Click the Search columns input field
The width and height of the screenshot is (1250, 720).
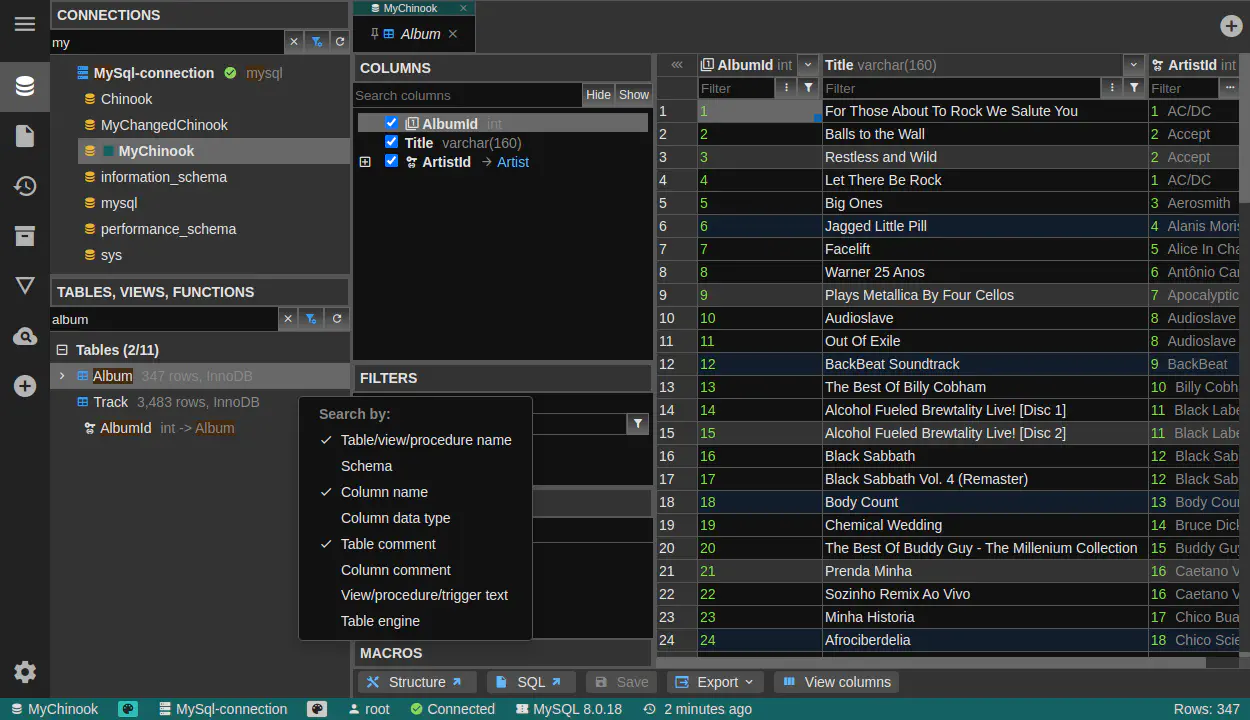click(468, 95)
